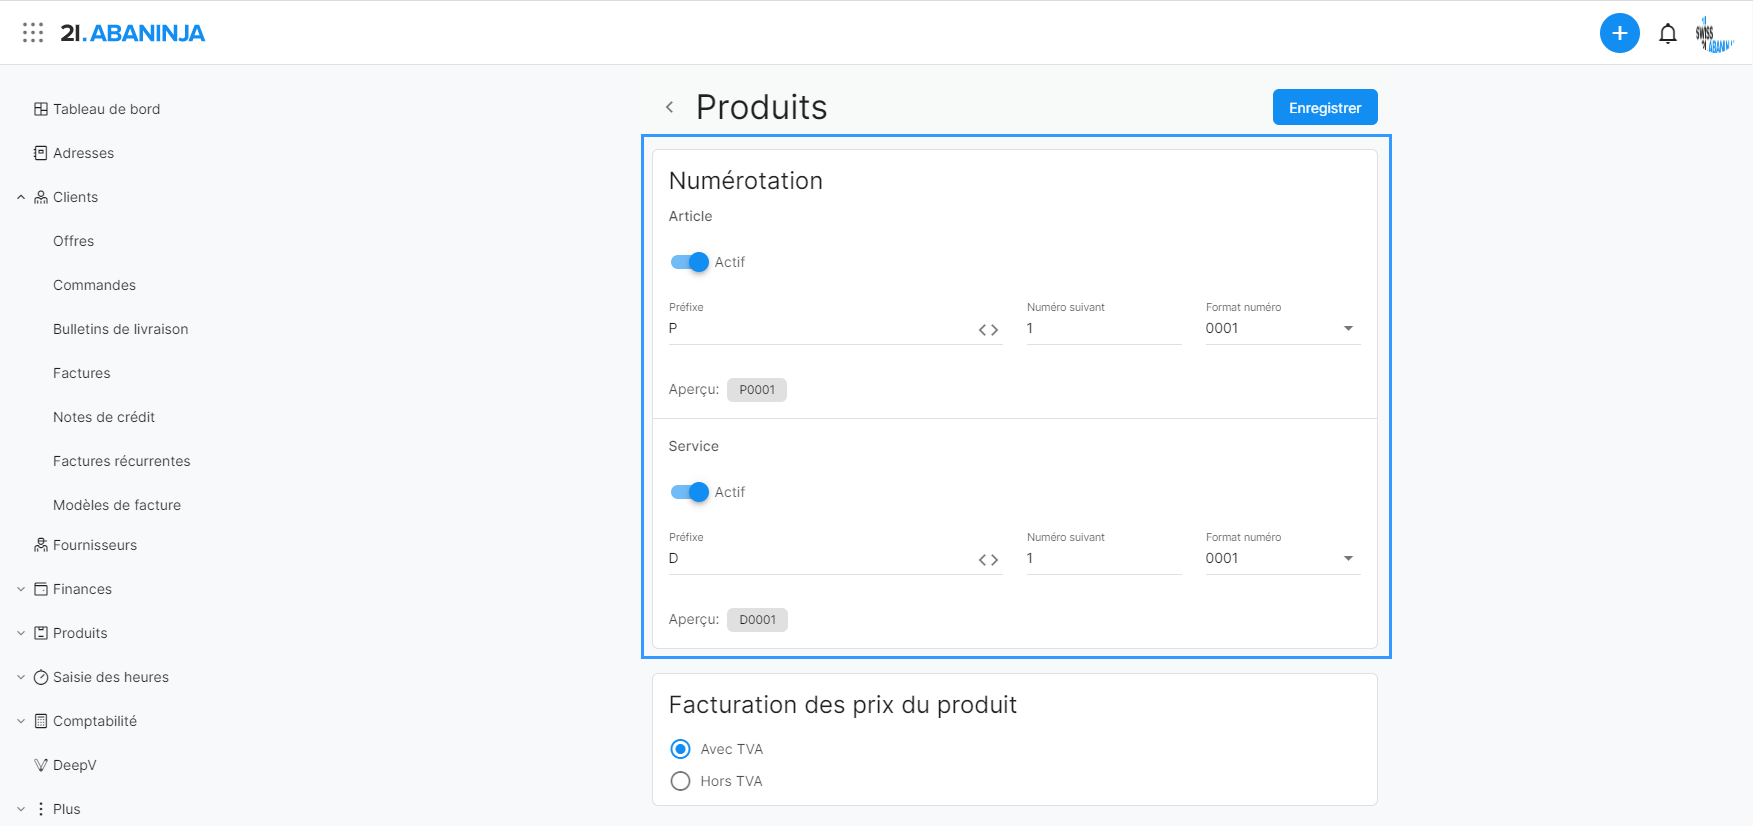Open Service Format numéro dropdown
The image size is (1753, 826).
point(1282,559)
